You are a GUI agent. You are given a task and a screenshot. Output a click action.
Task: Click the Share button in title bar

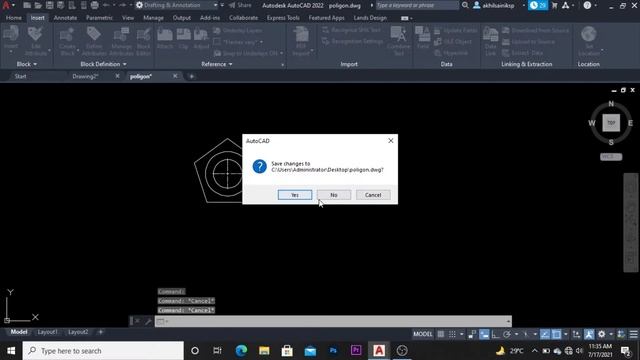(x=240, y=5)
